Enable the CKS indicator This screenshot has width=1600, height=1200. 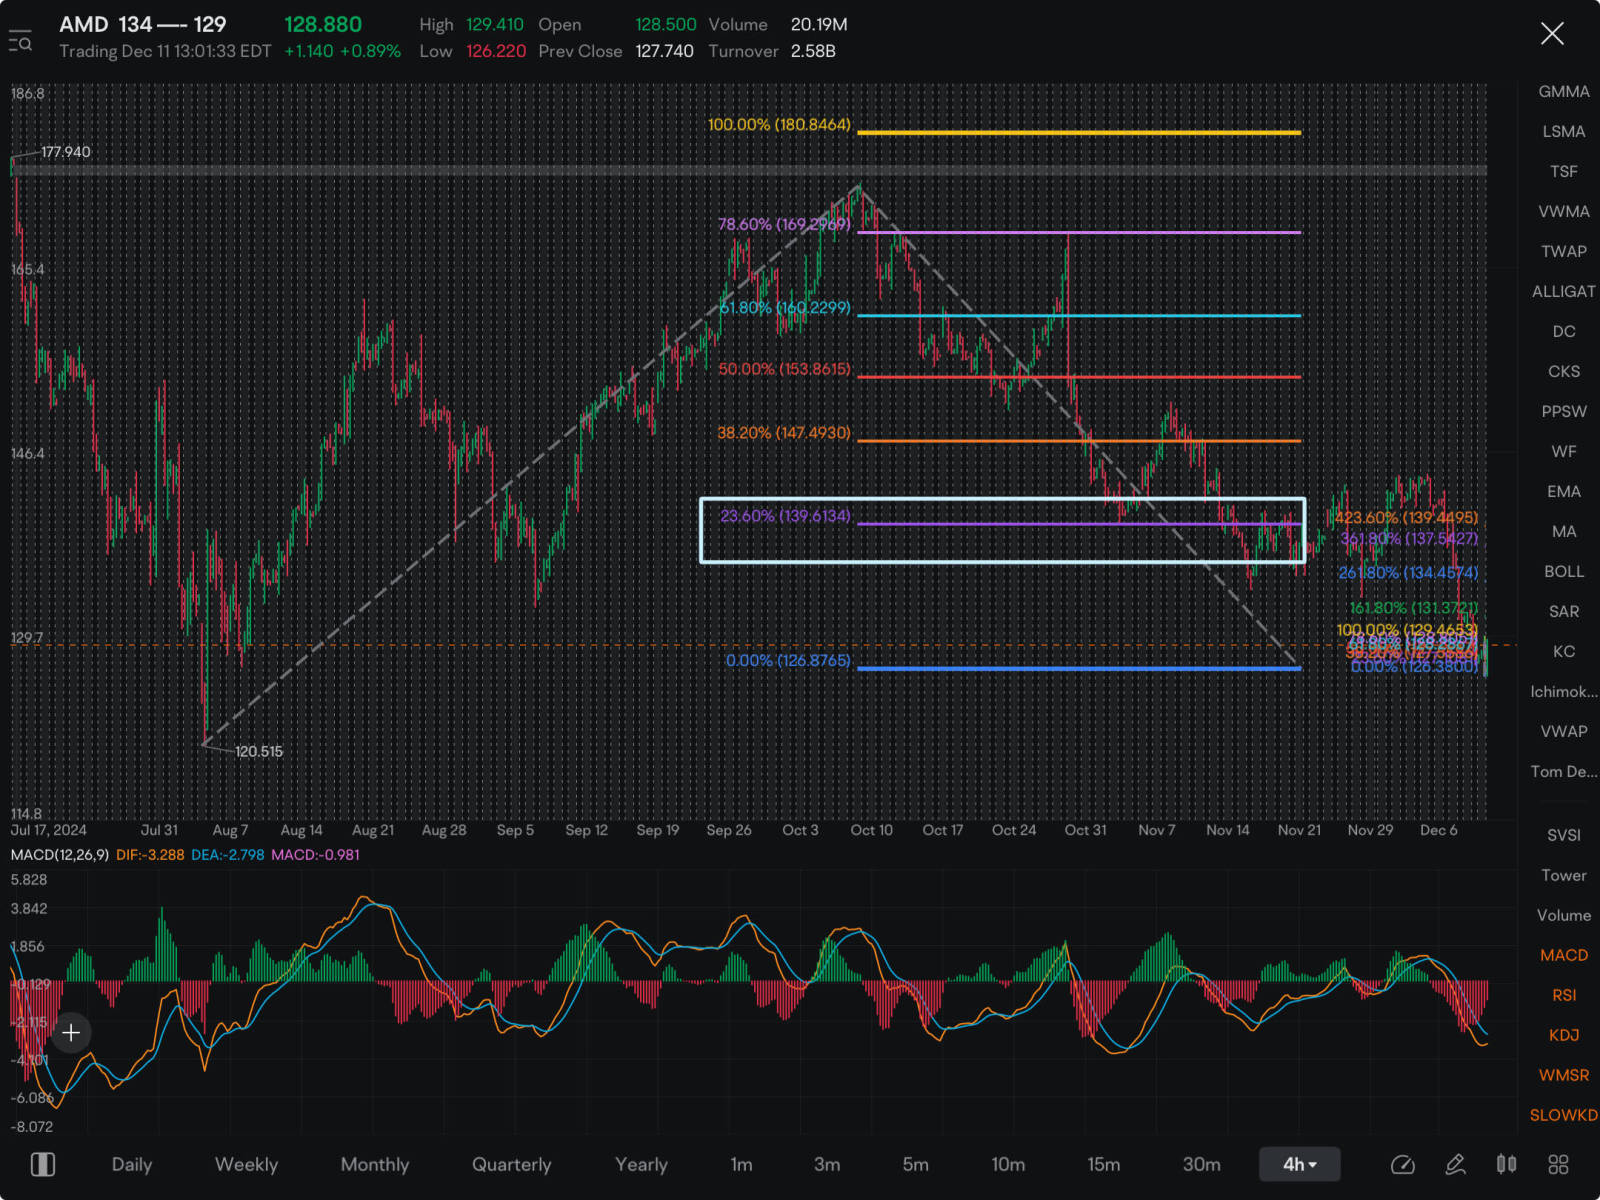[x=1564, y=371]
